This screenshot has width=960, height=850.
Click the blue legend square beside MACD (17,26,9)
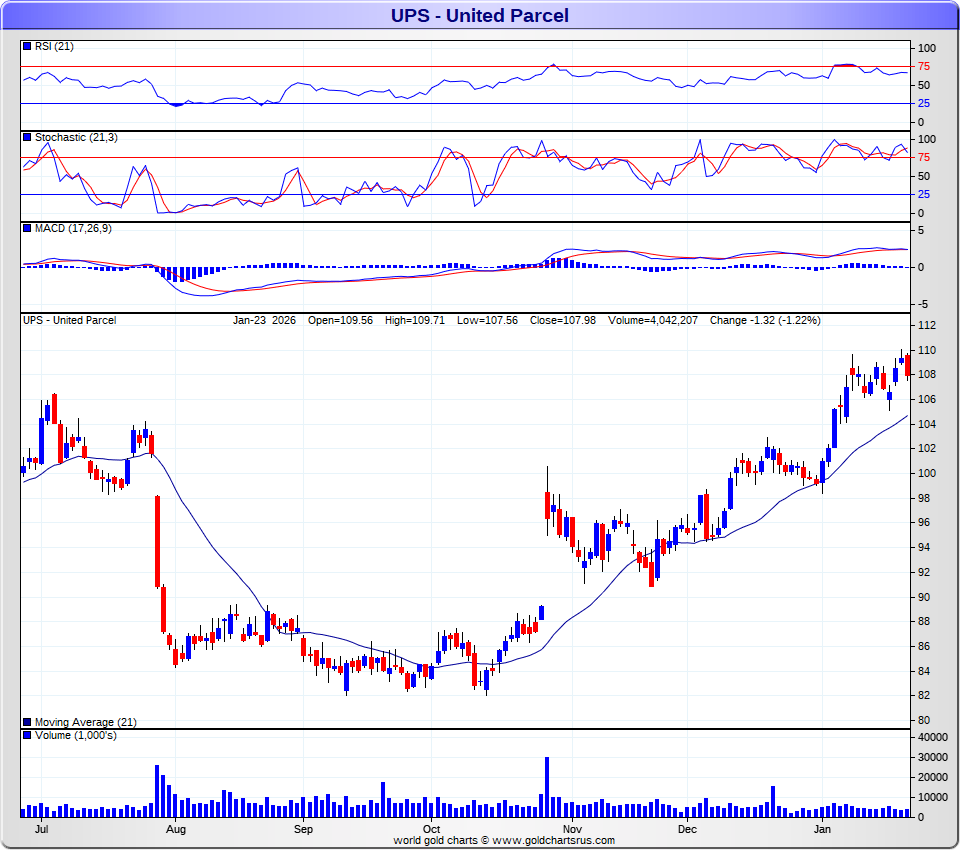pyautogui.click(x=27, y=228)
